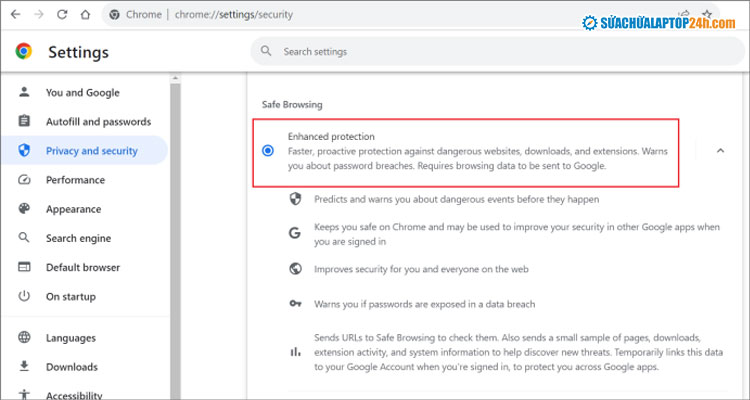Click the On startup power icon
Image resolution: width=750 pixels, height=400 pixels.
[x=24, y=296]
